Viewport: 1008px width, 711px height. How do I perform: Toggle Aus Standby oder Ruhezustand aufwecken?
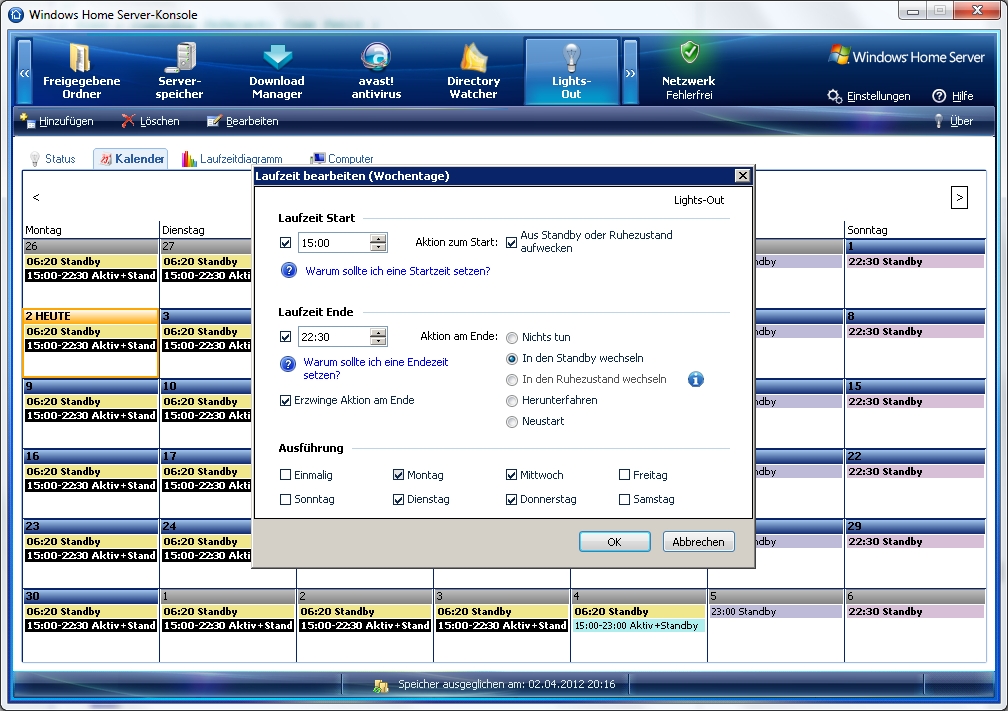(x=511, y=243)
